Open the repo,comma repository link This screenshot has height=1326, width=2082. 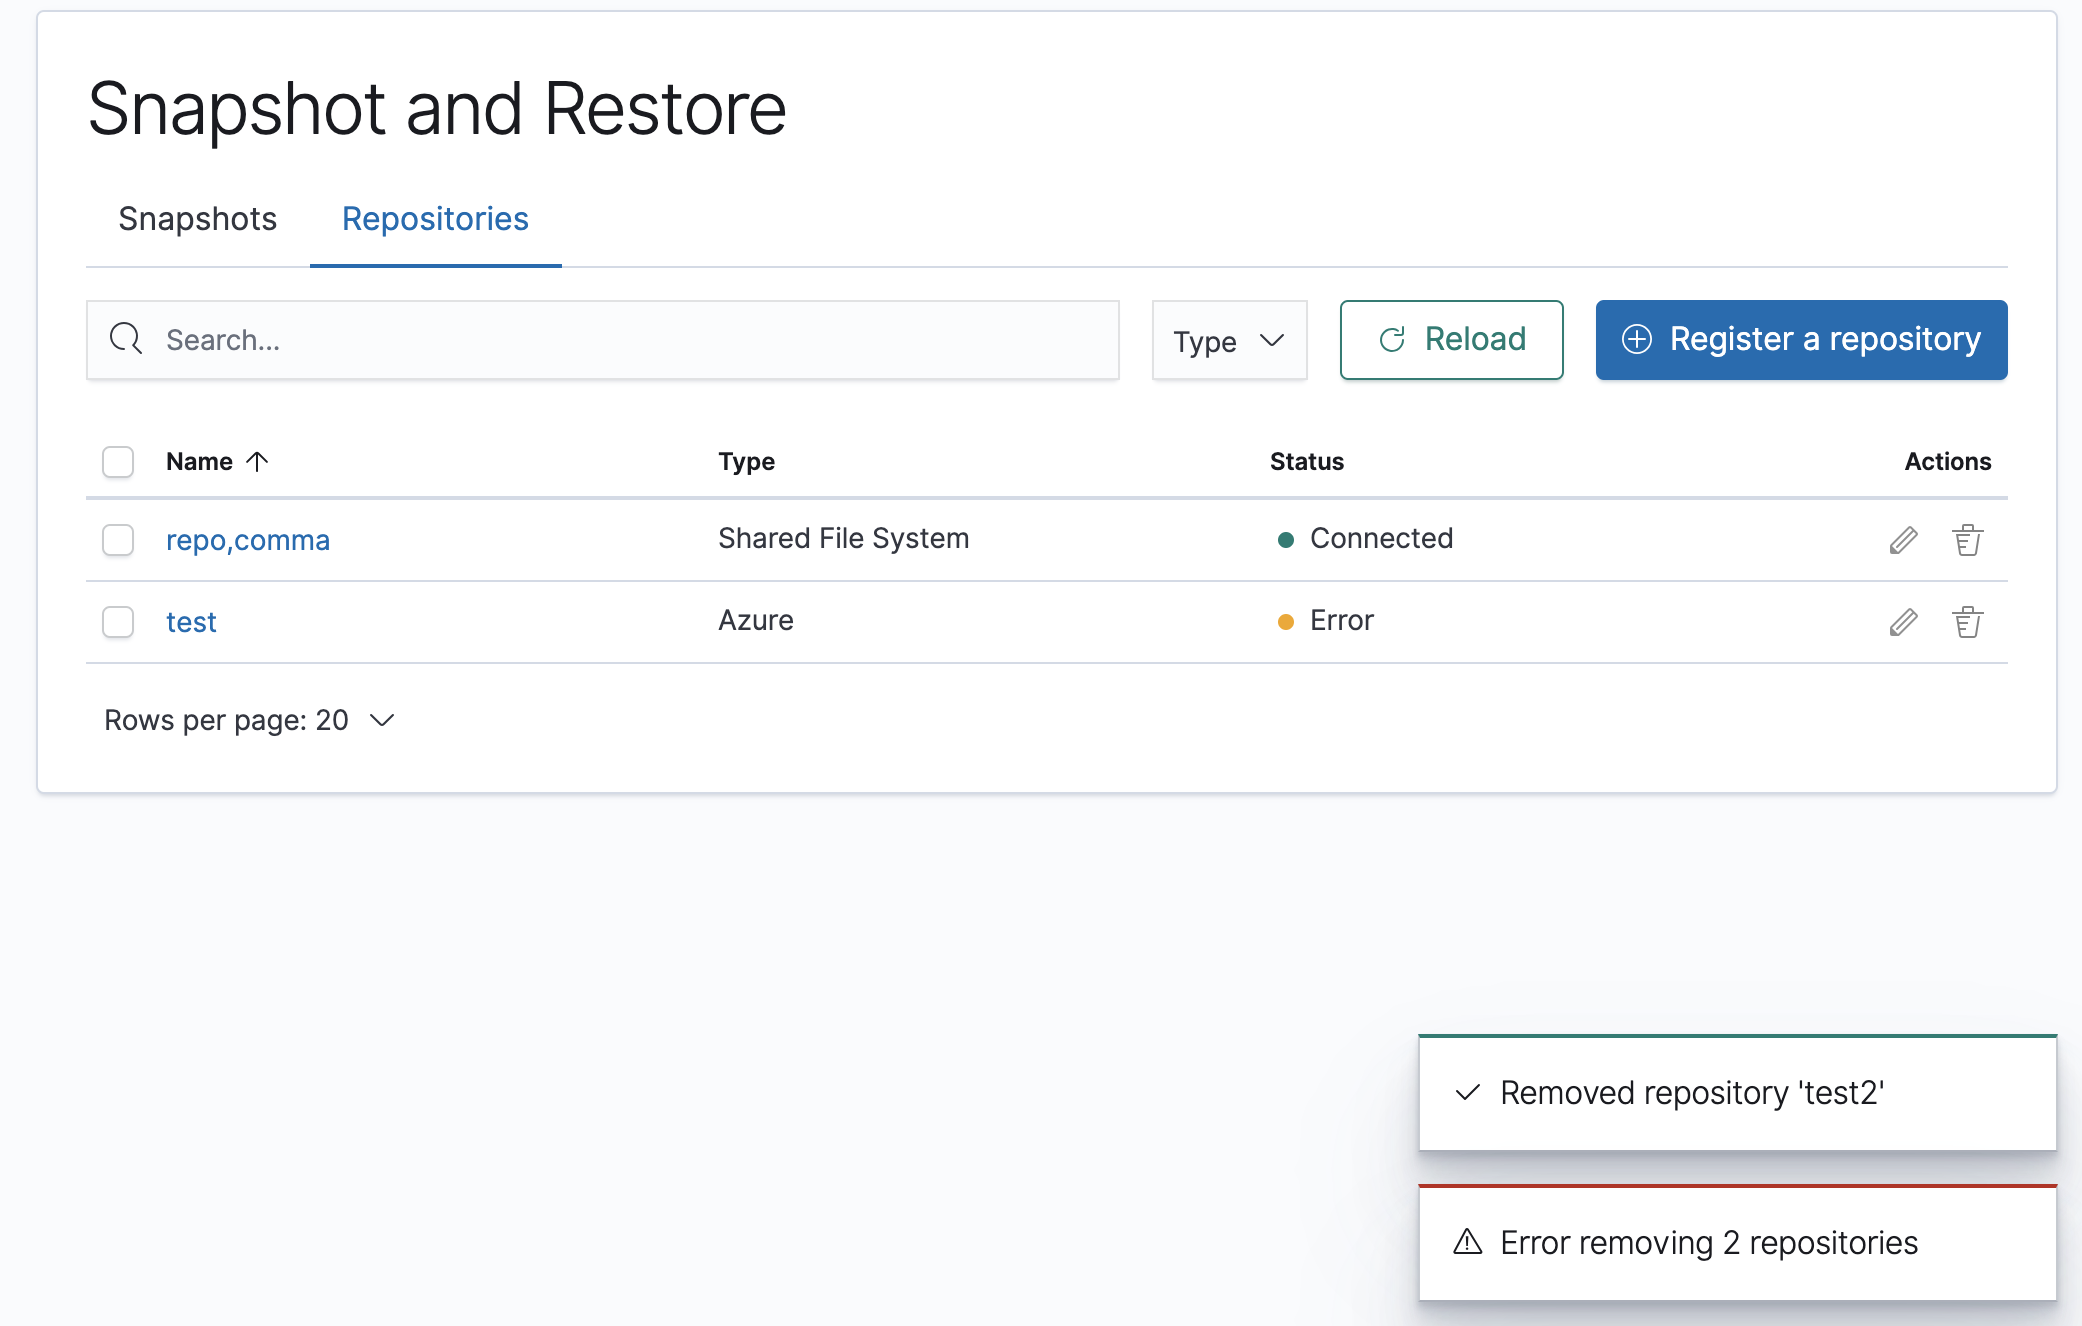point(247,540)
